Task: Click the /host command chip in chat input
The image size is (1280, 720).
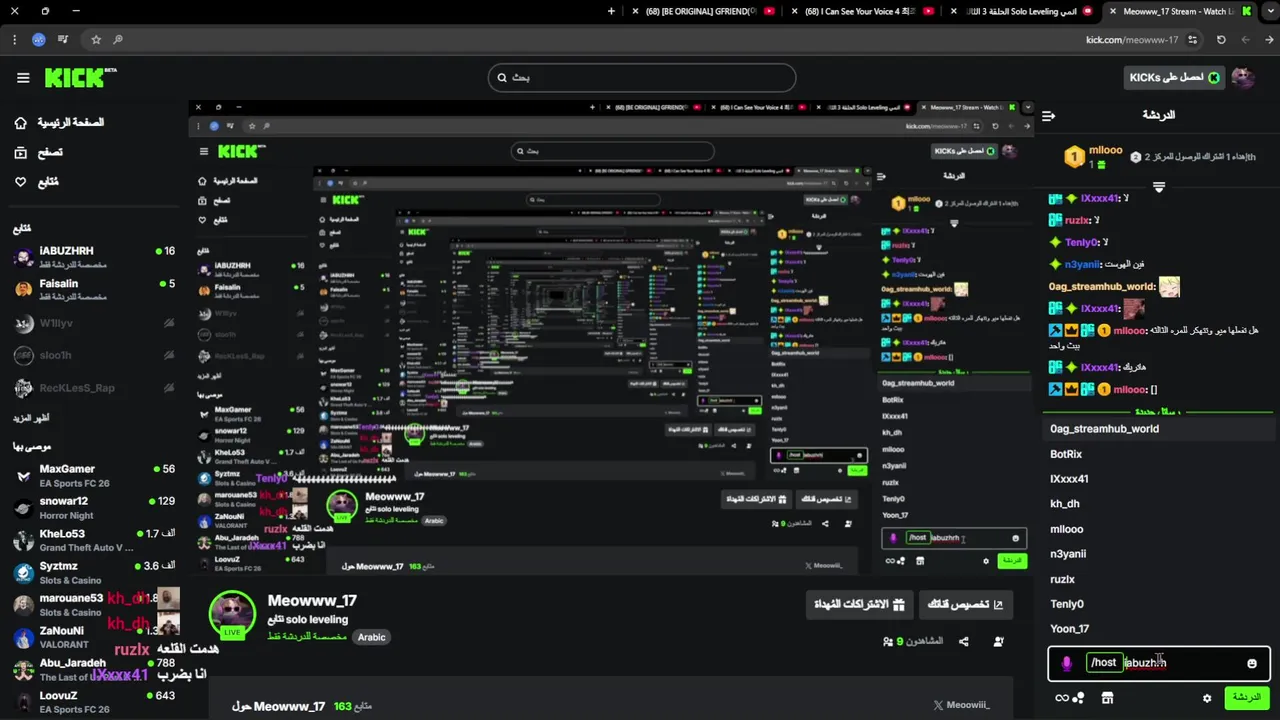Action: 1104,663
